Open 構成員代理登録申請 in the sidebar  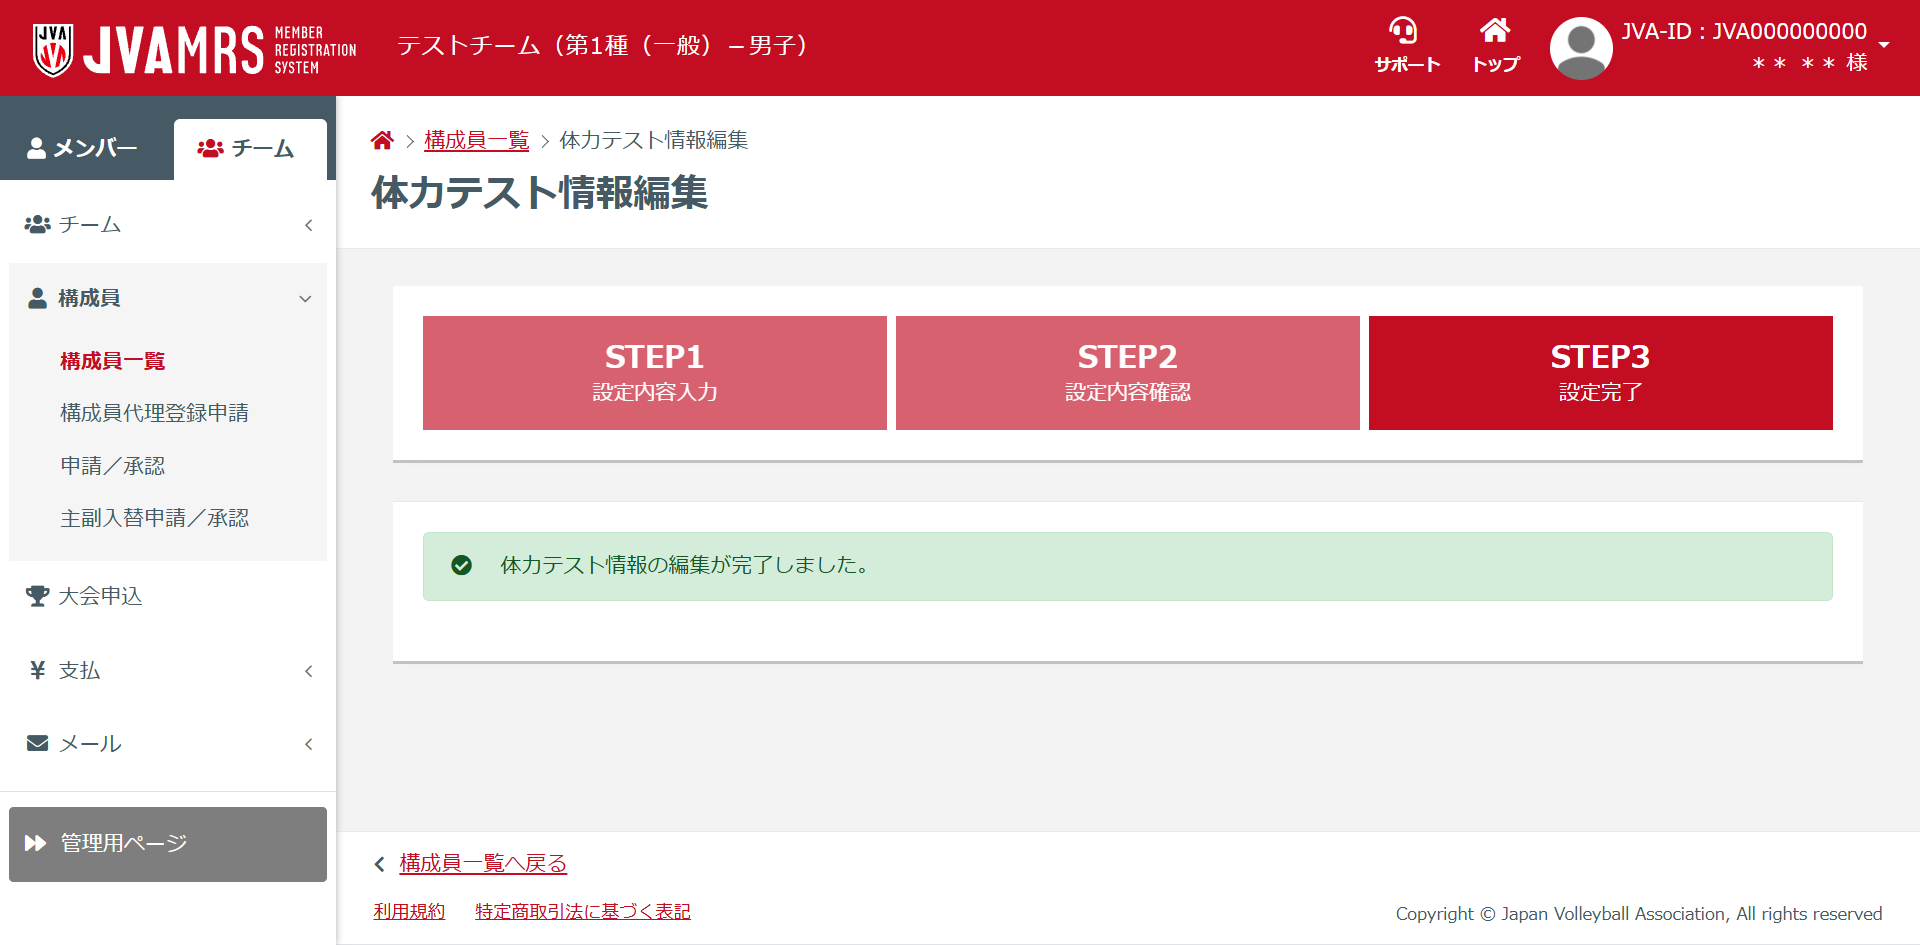tap(154, 413)
